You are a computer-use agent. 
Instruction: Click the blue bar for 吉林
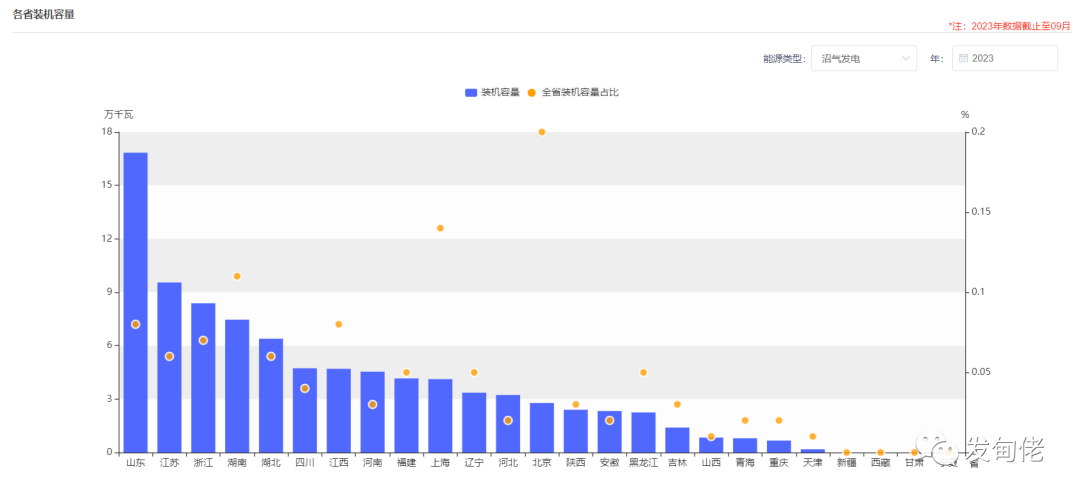click(677, 440)
